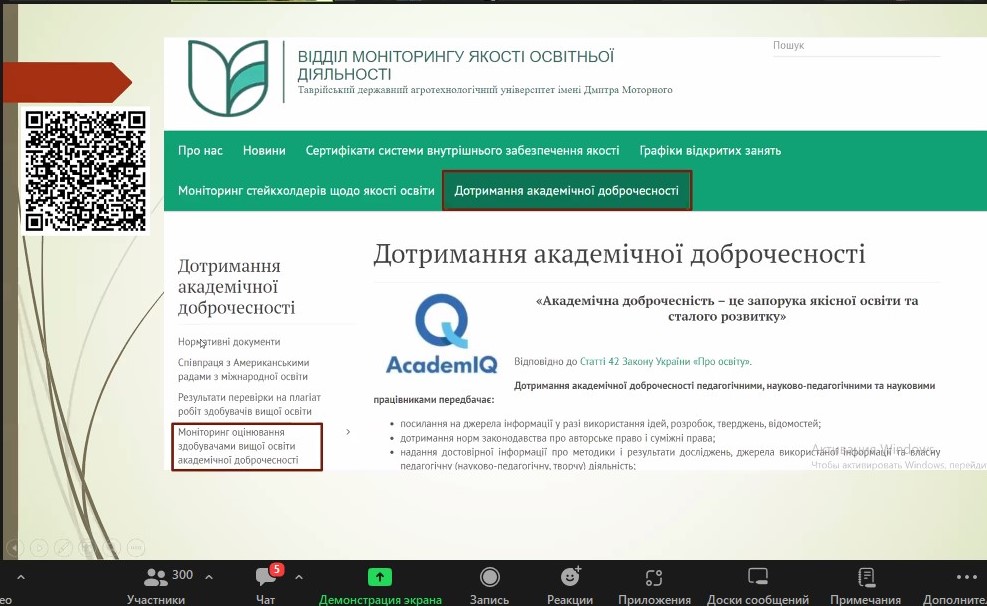Expand the video options caret beside Видео

[x=21, y=576]
